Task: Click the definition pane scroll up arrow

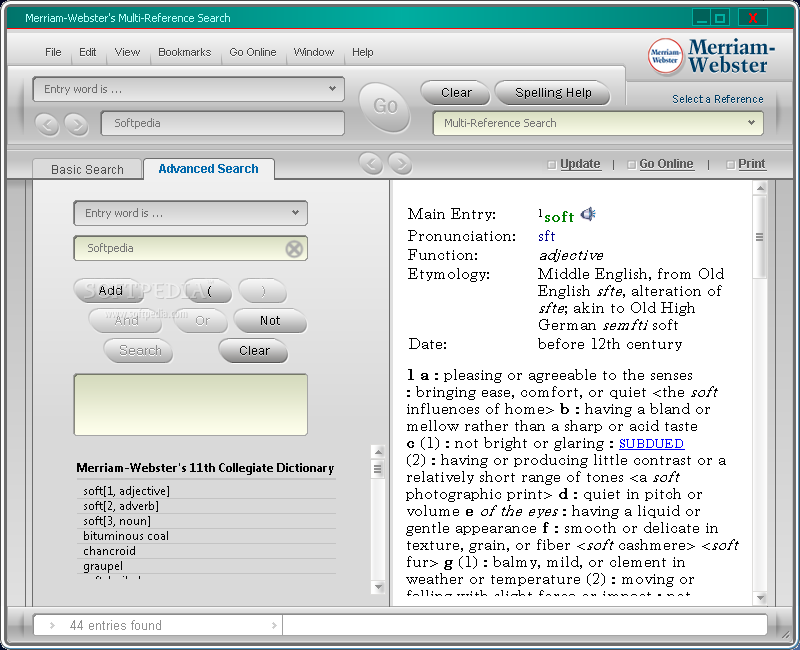Action: [760, 188]
